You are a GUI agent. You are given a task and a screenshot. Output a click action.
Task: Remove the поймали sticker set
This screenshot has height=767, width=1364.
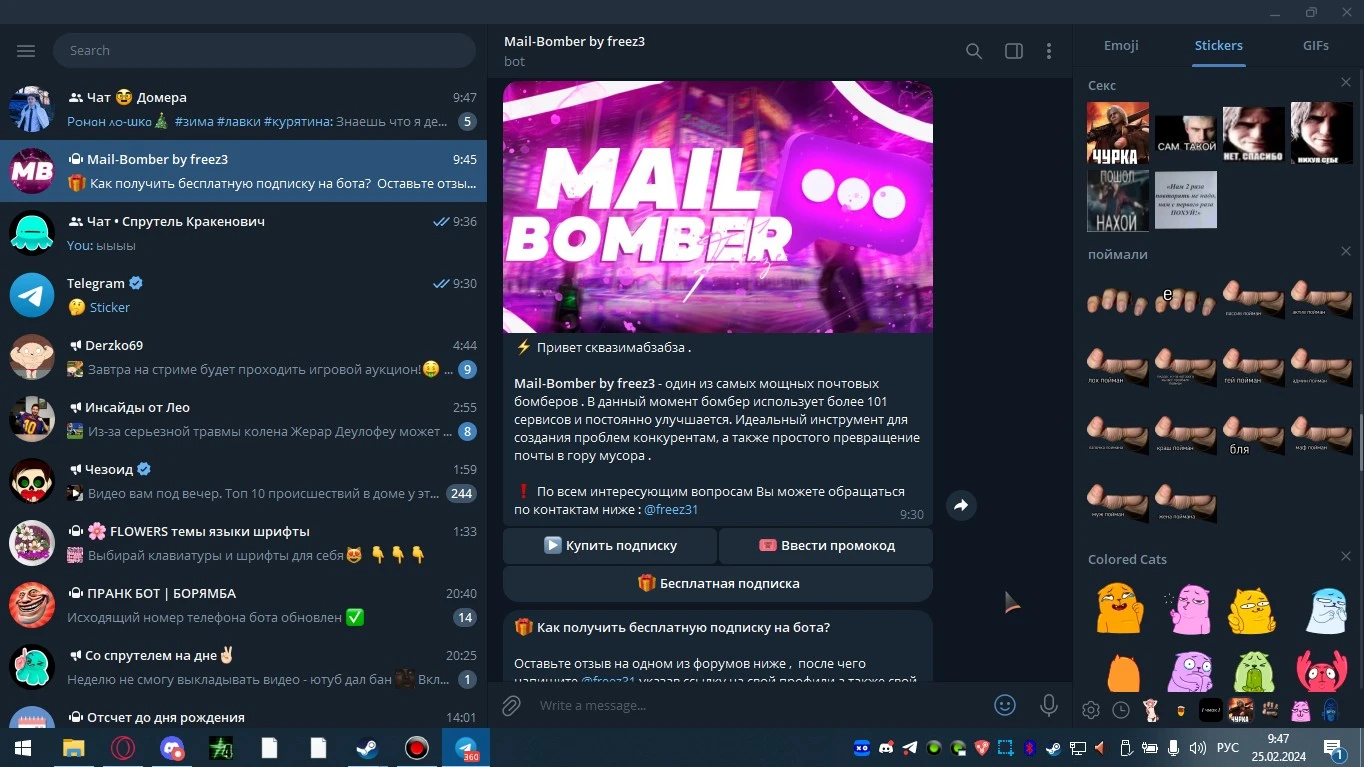tap(1346, 251)
